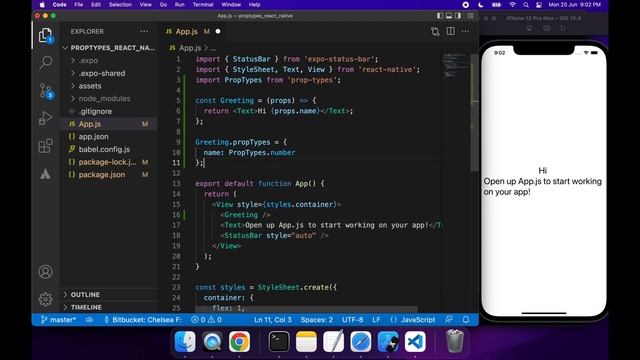Viewport: 640px width, 360px height.
Task: Expand the .expo-shared folder
Action: 109,73
